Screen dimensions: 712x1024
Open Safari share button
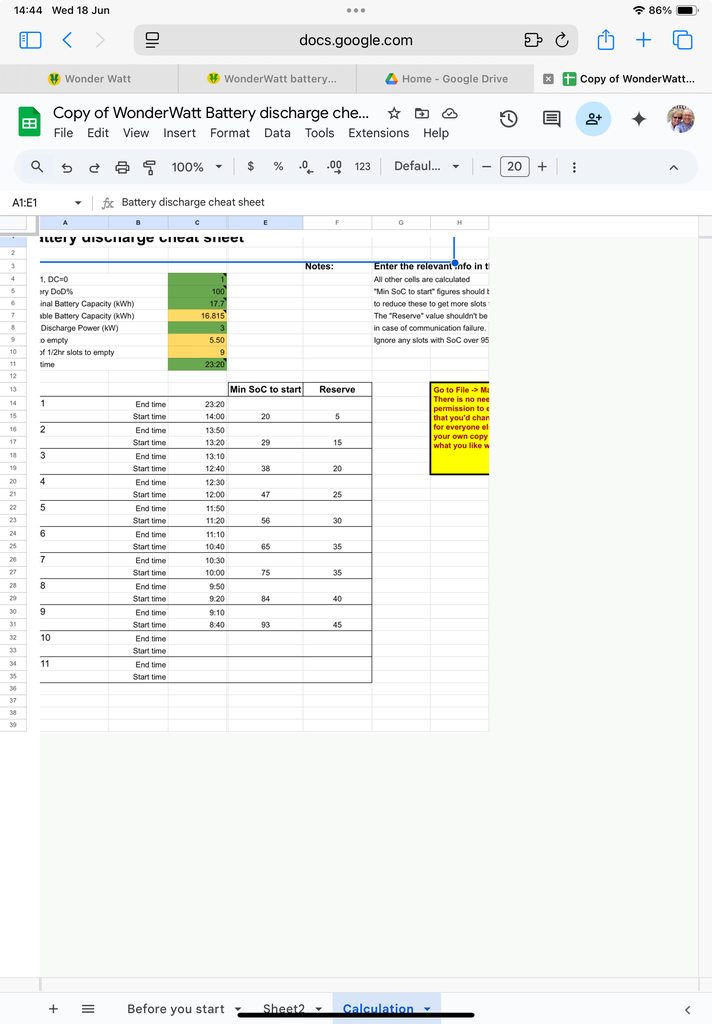[x=605, y=40]
